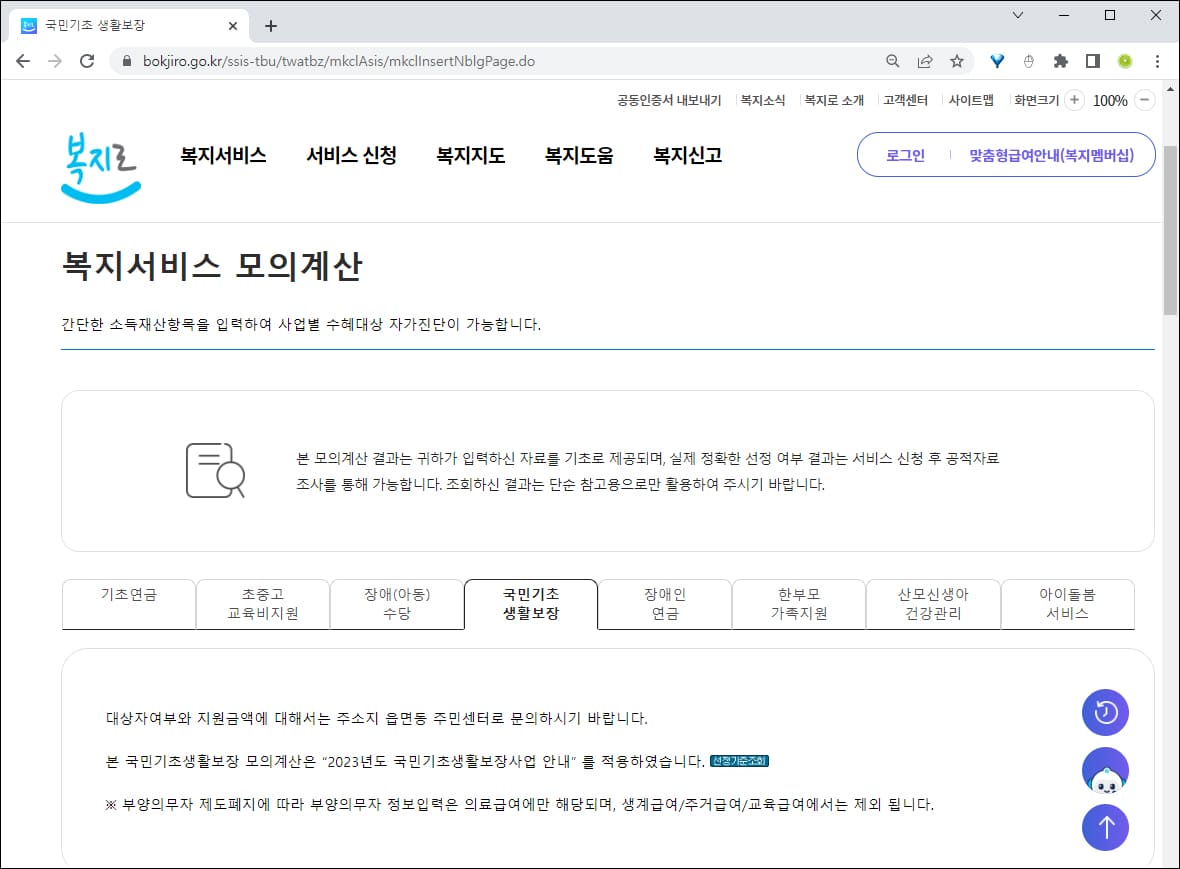The width and height of the screenshot is (1180, 869).
Task: Open the browser side panel icon
Action: tap(1092, 61)
